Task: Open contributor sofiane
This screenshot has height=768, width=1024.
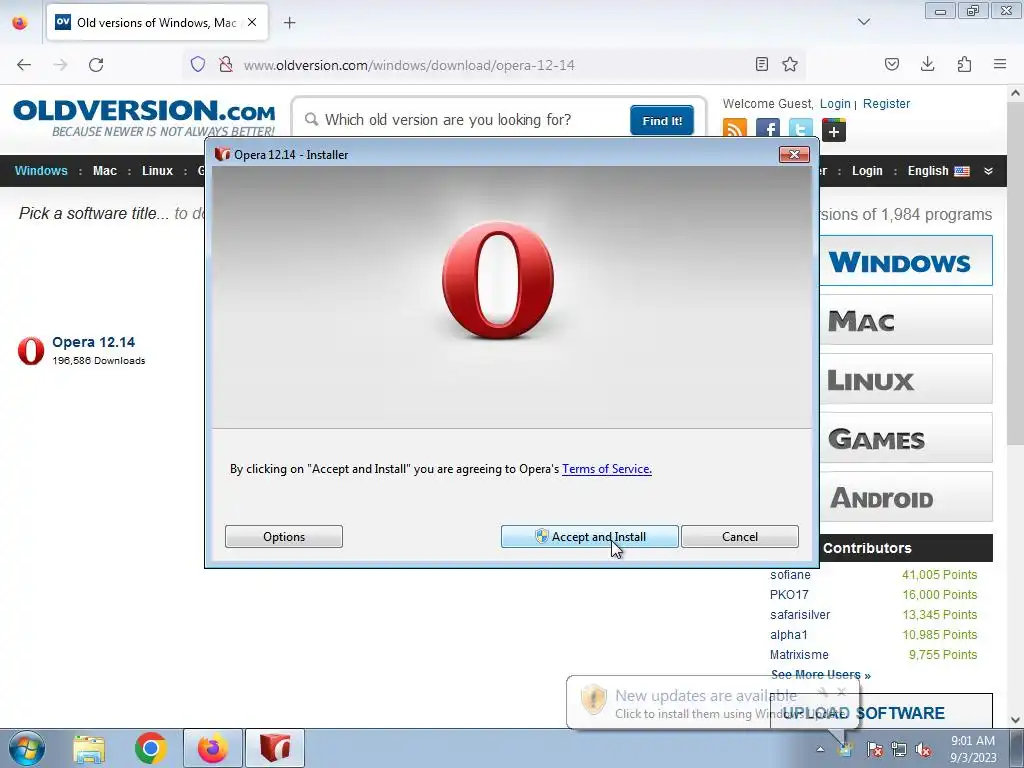Action: click(x=790, y=575)
